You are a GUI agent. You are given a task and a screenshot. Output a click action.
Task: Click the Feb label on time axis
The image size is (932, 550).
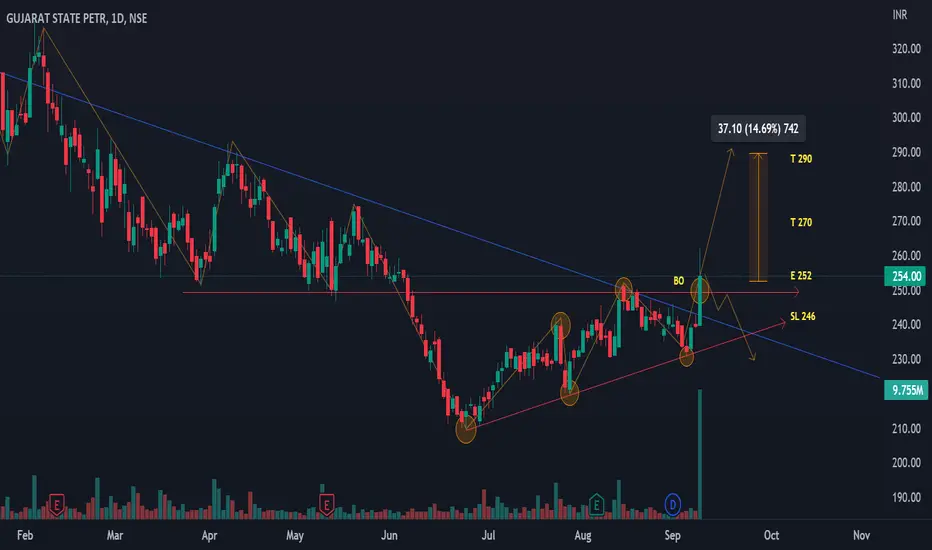25,535
